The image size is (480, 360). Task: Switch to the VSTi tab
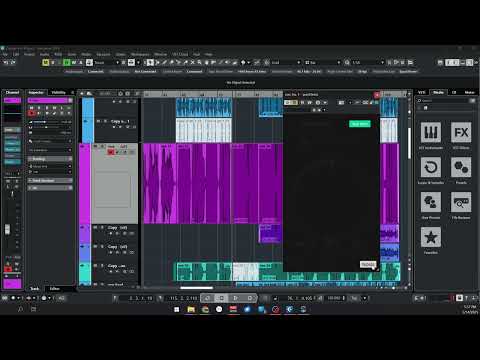click(422, 92)
